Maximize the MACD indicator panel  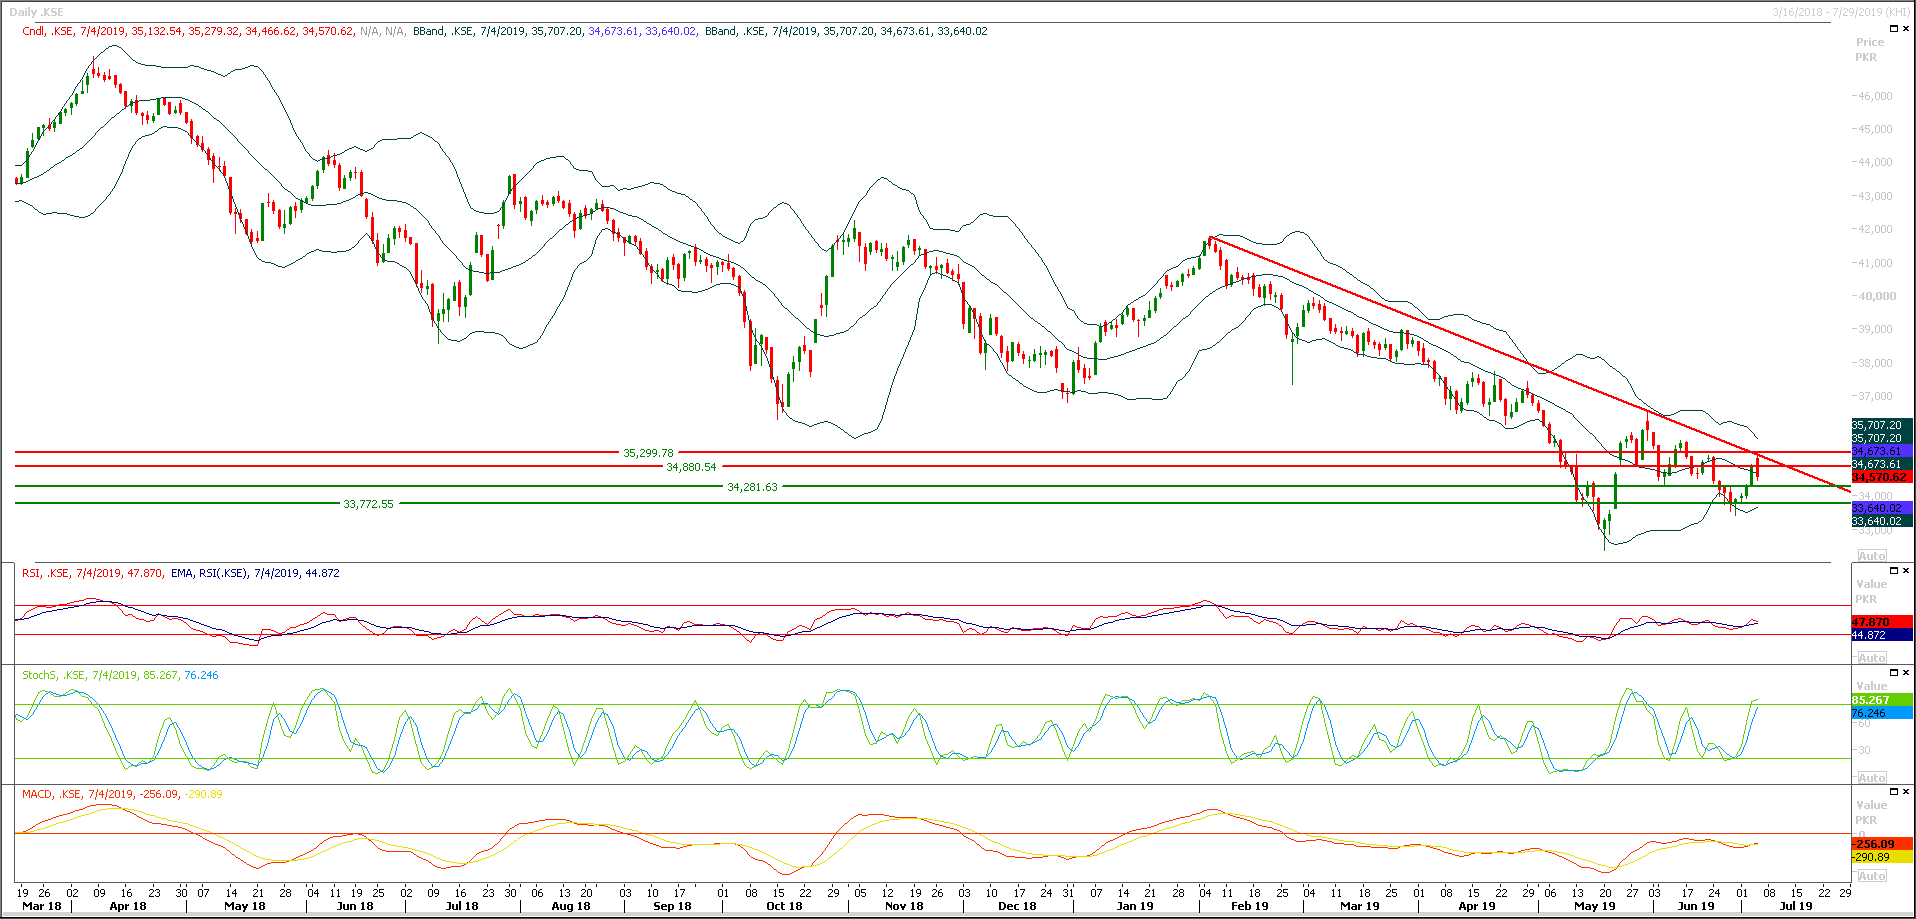pyautogui.click(x=1894, y=790)
